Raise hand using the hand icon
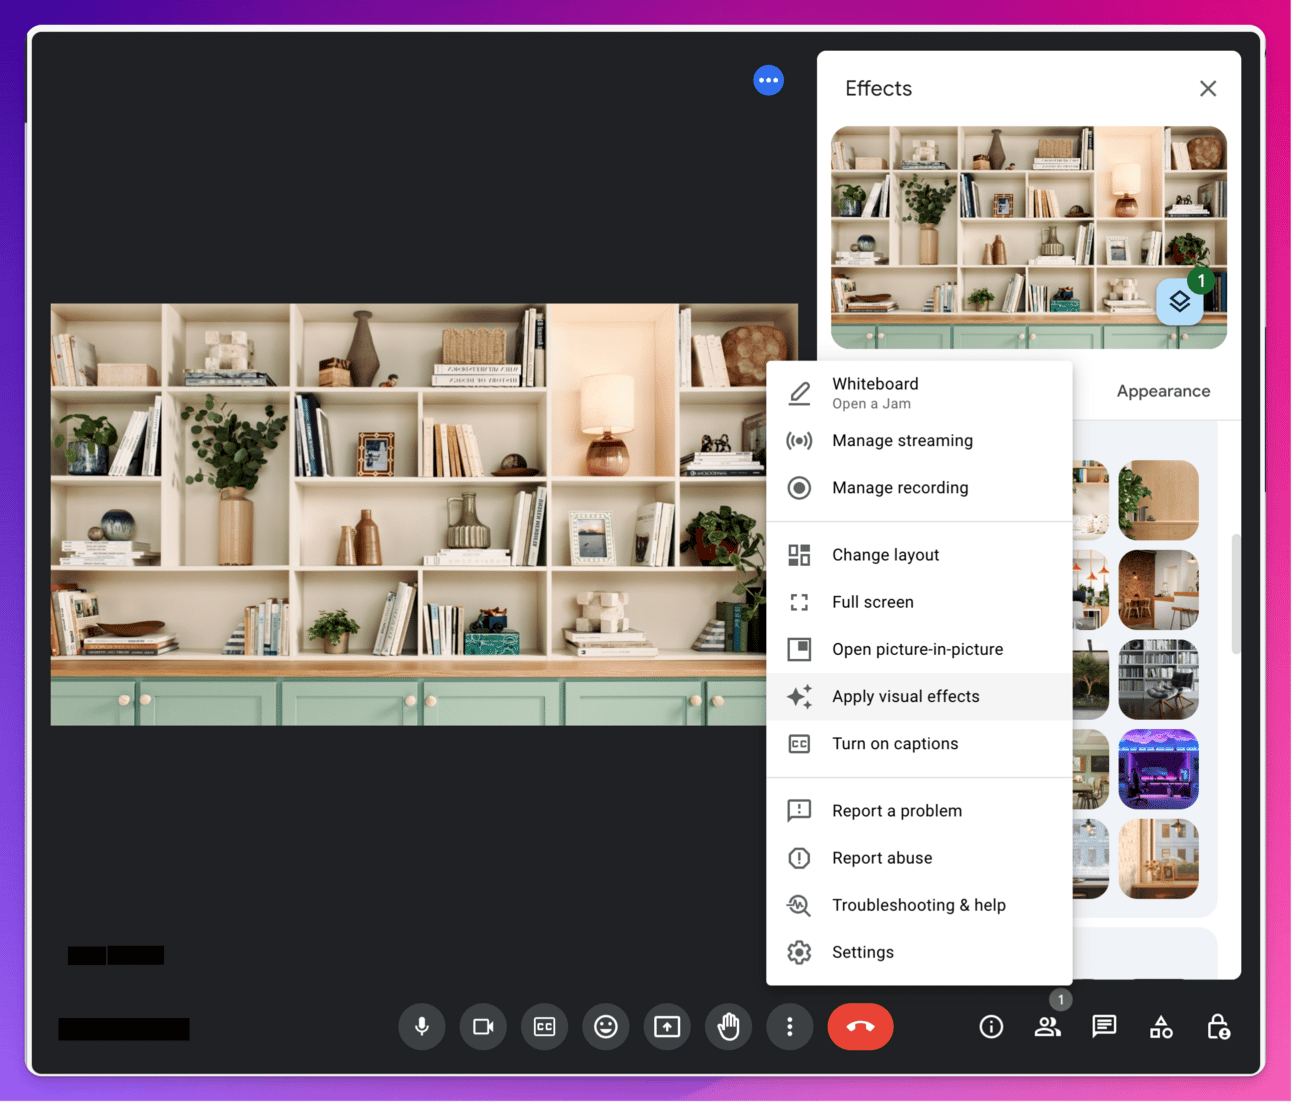 coord(728,1027)
